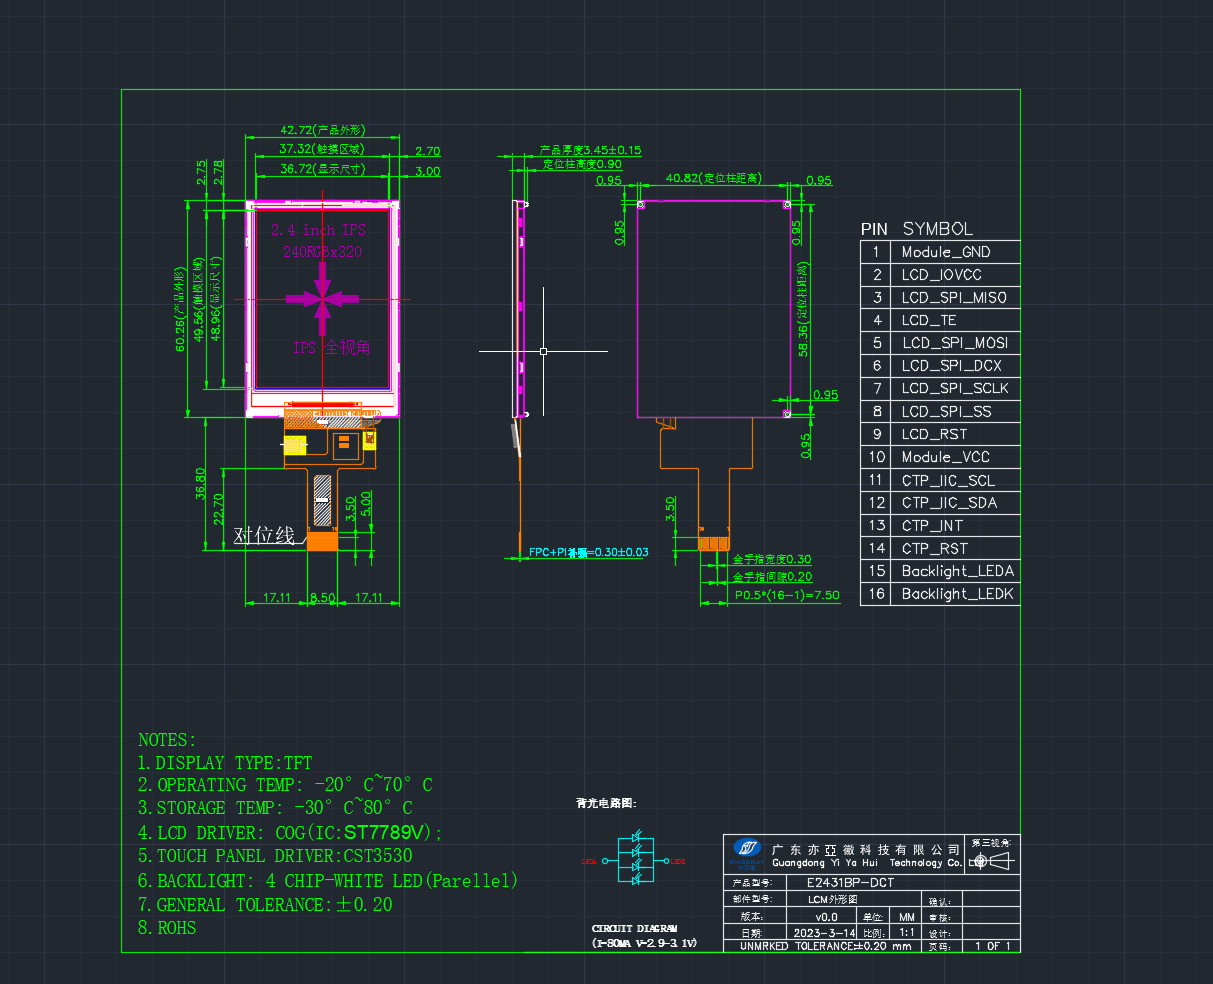Pick the LCD_SPI_DCX symbol cell
Screen dimensions: 1213x984
951,366
